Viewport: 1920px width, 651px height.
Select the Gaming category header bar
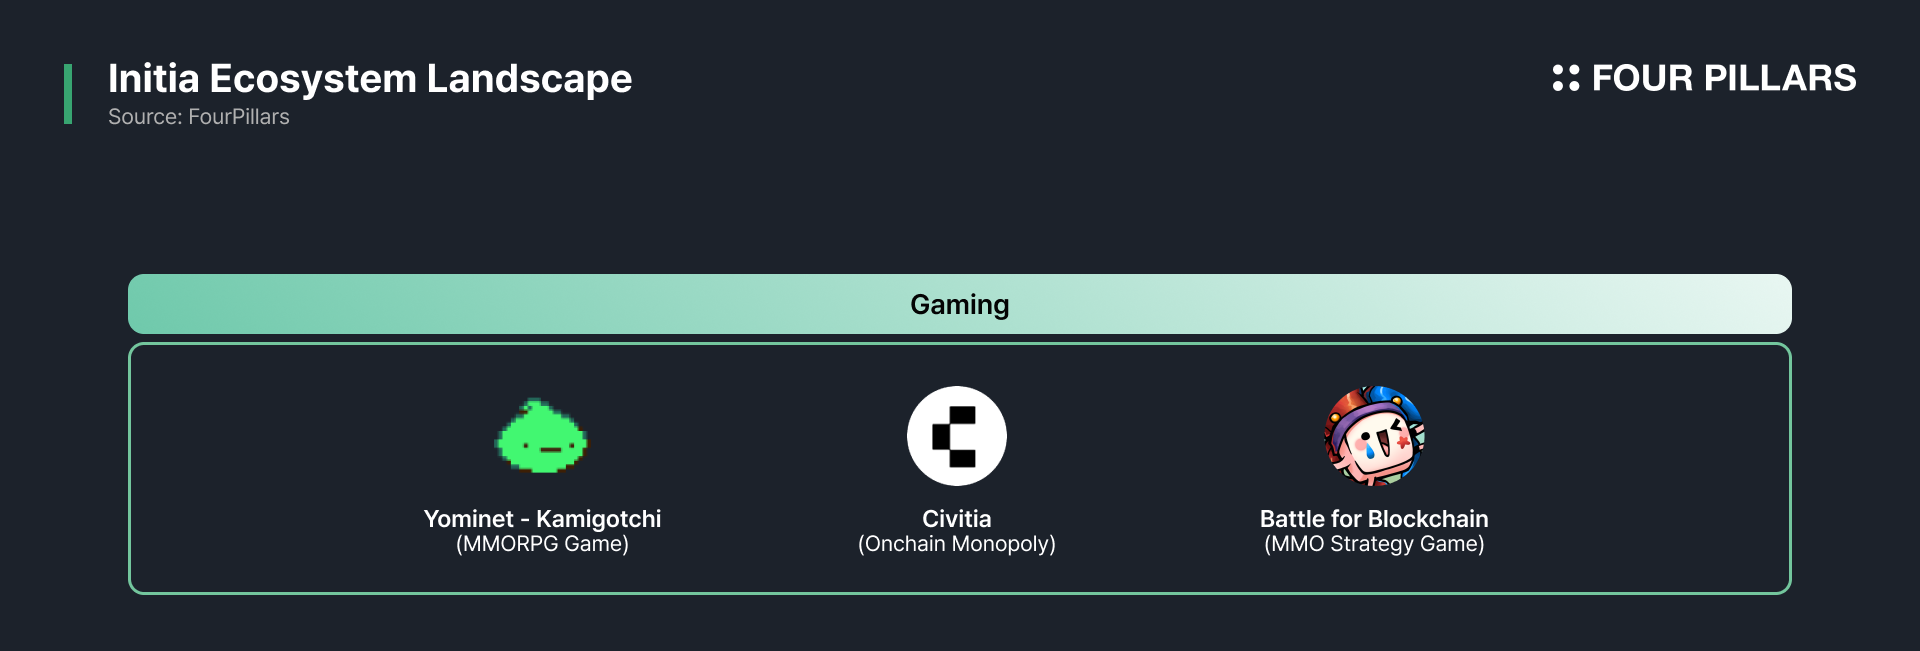pyautogui.click(x=960, y=304)
